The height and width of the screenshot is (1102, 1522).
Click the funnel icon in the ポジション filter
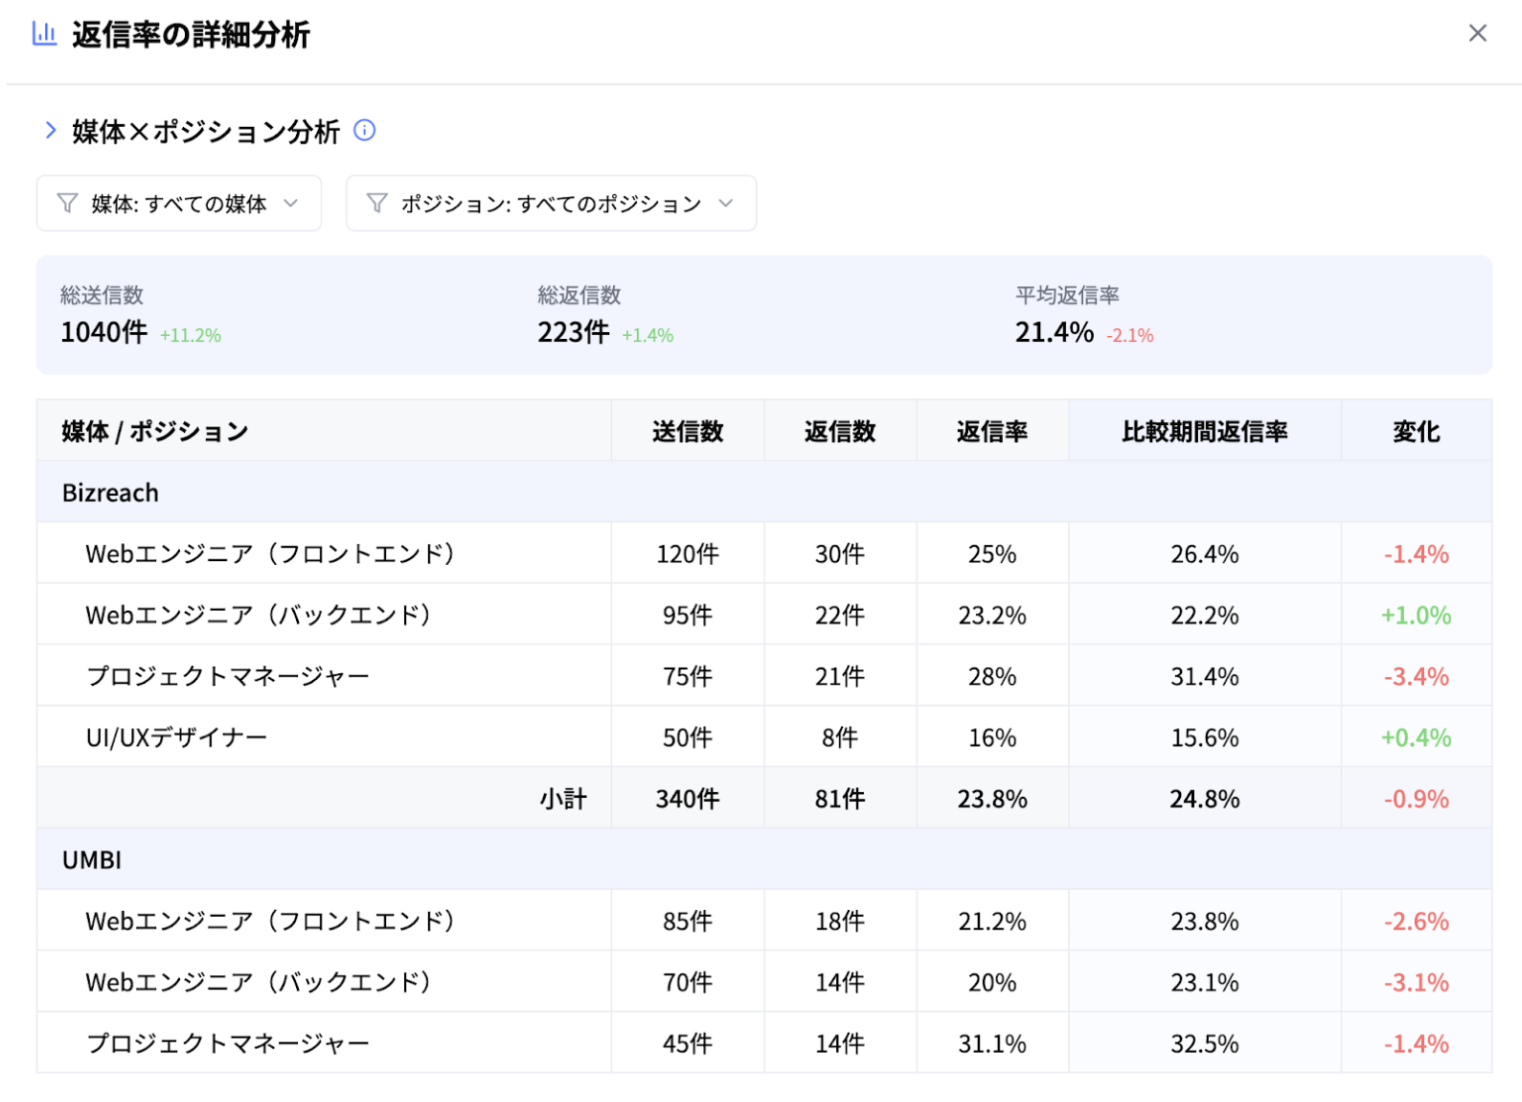click(x=377, y=204)
